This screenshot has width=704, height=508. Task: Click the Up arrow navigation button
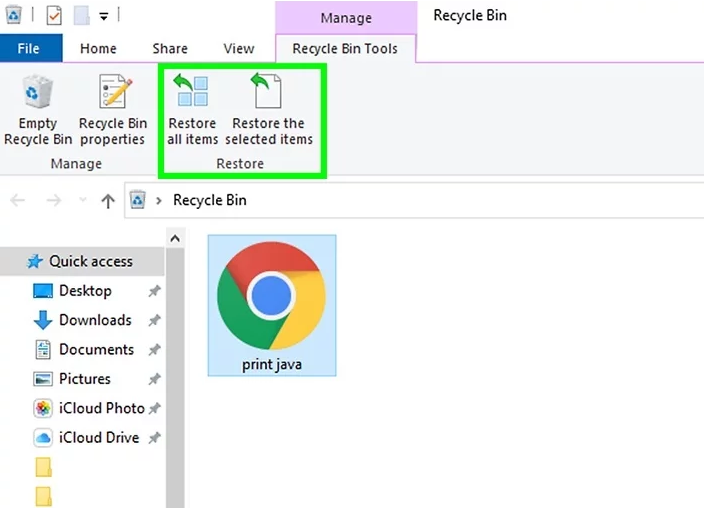[x=108, y=201]
